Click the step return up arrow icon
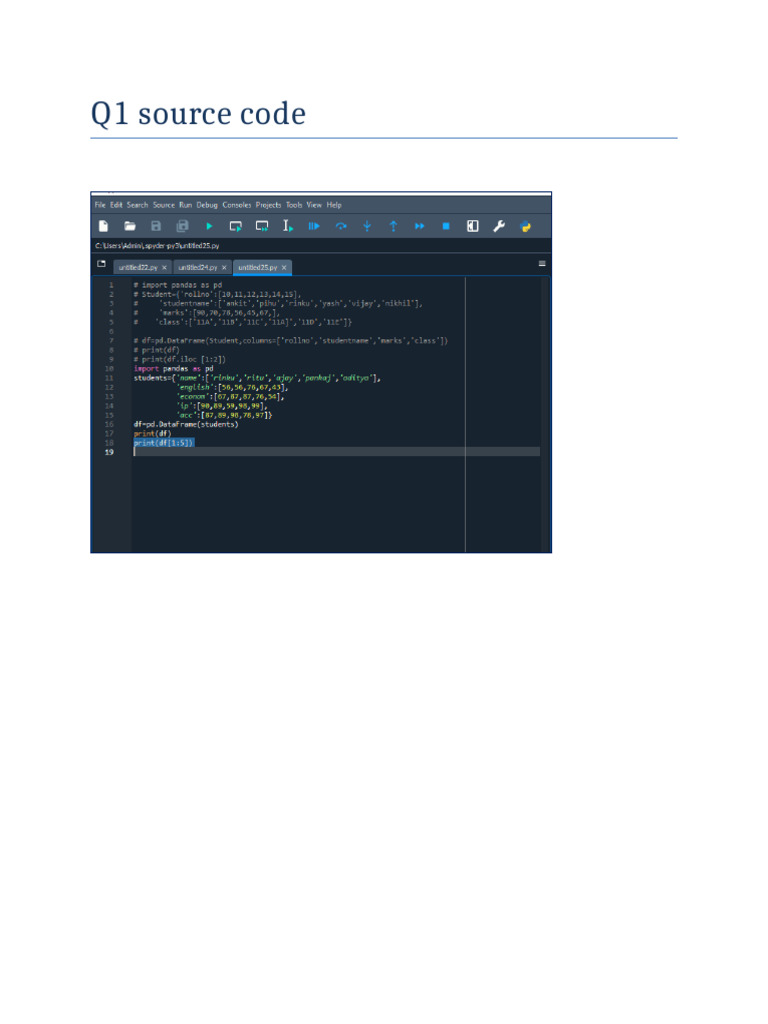 [393, 226]
